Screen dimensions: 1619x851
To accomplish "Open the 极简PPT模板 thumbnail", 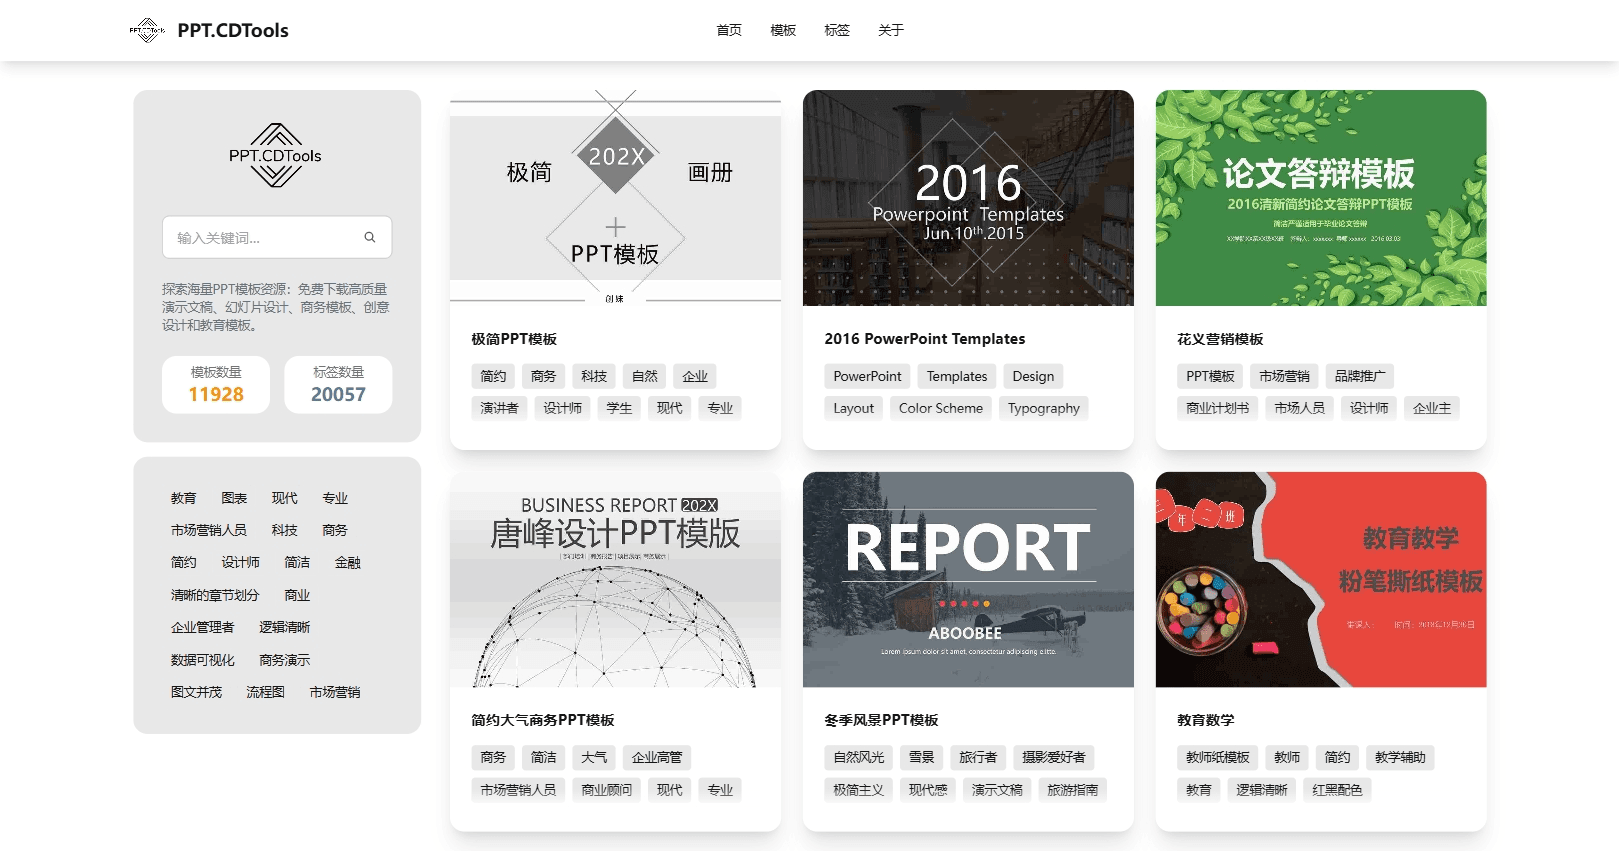I will pyautogui.click(x=615, y=198).
